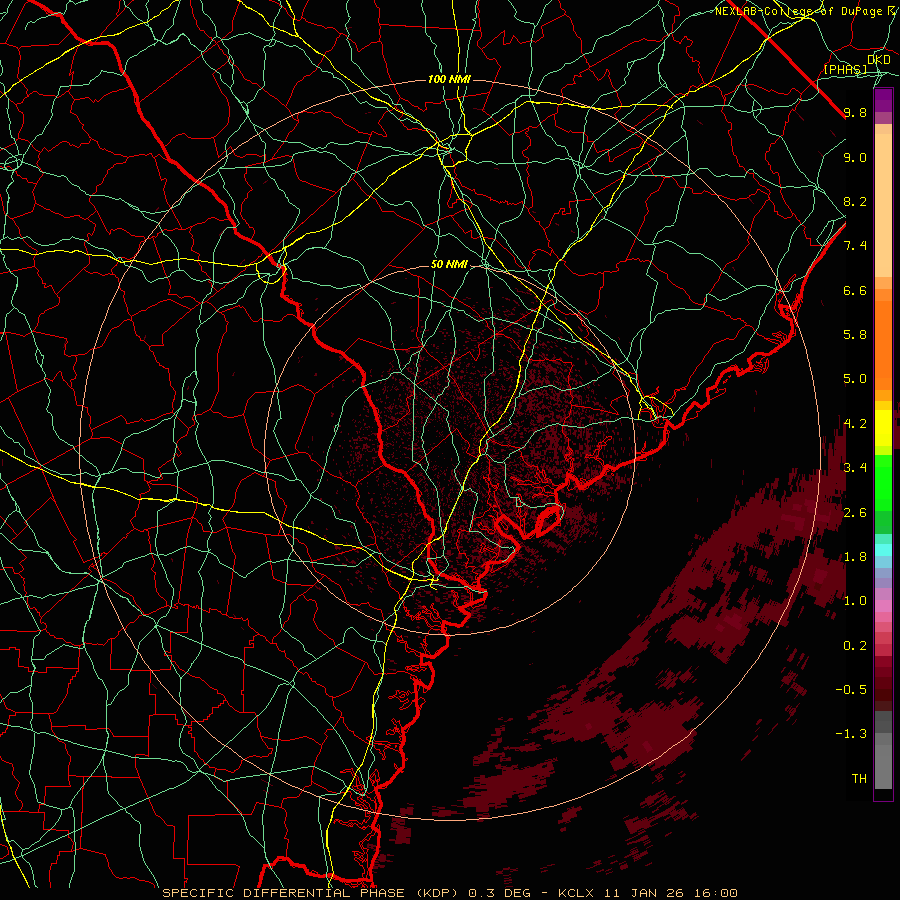Click the 2.6 value on the color scale
900x900 pixels.
pos(855,512)
